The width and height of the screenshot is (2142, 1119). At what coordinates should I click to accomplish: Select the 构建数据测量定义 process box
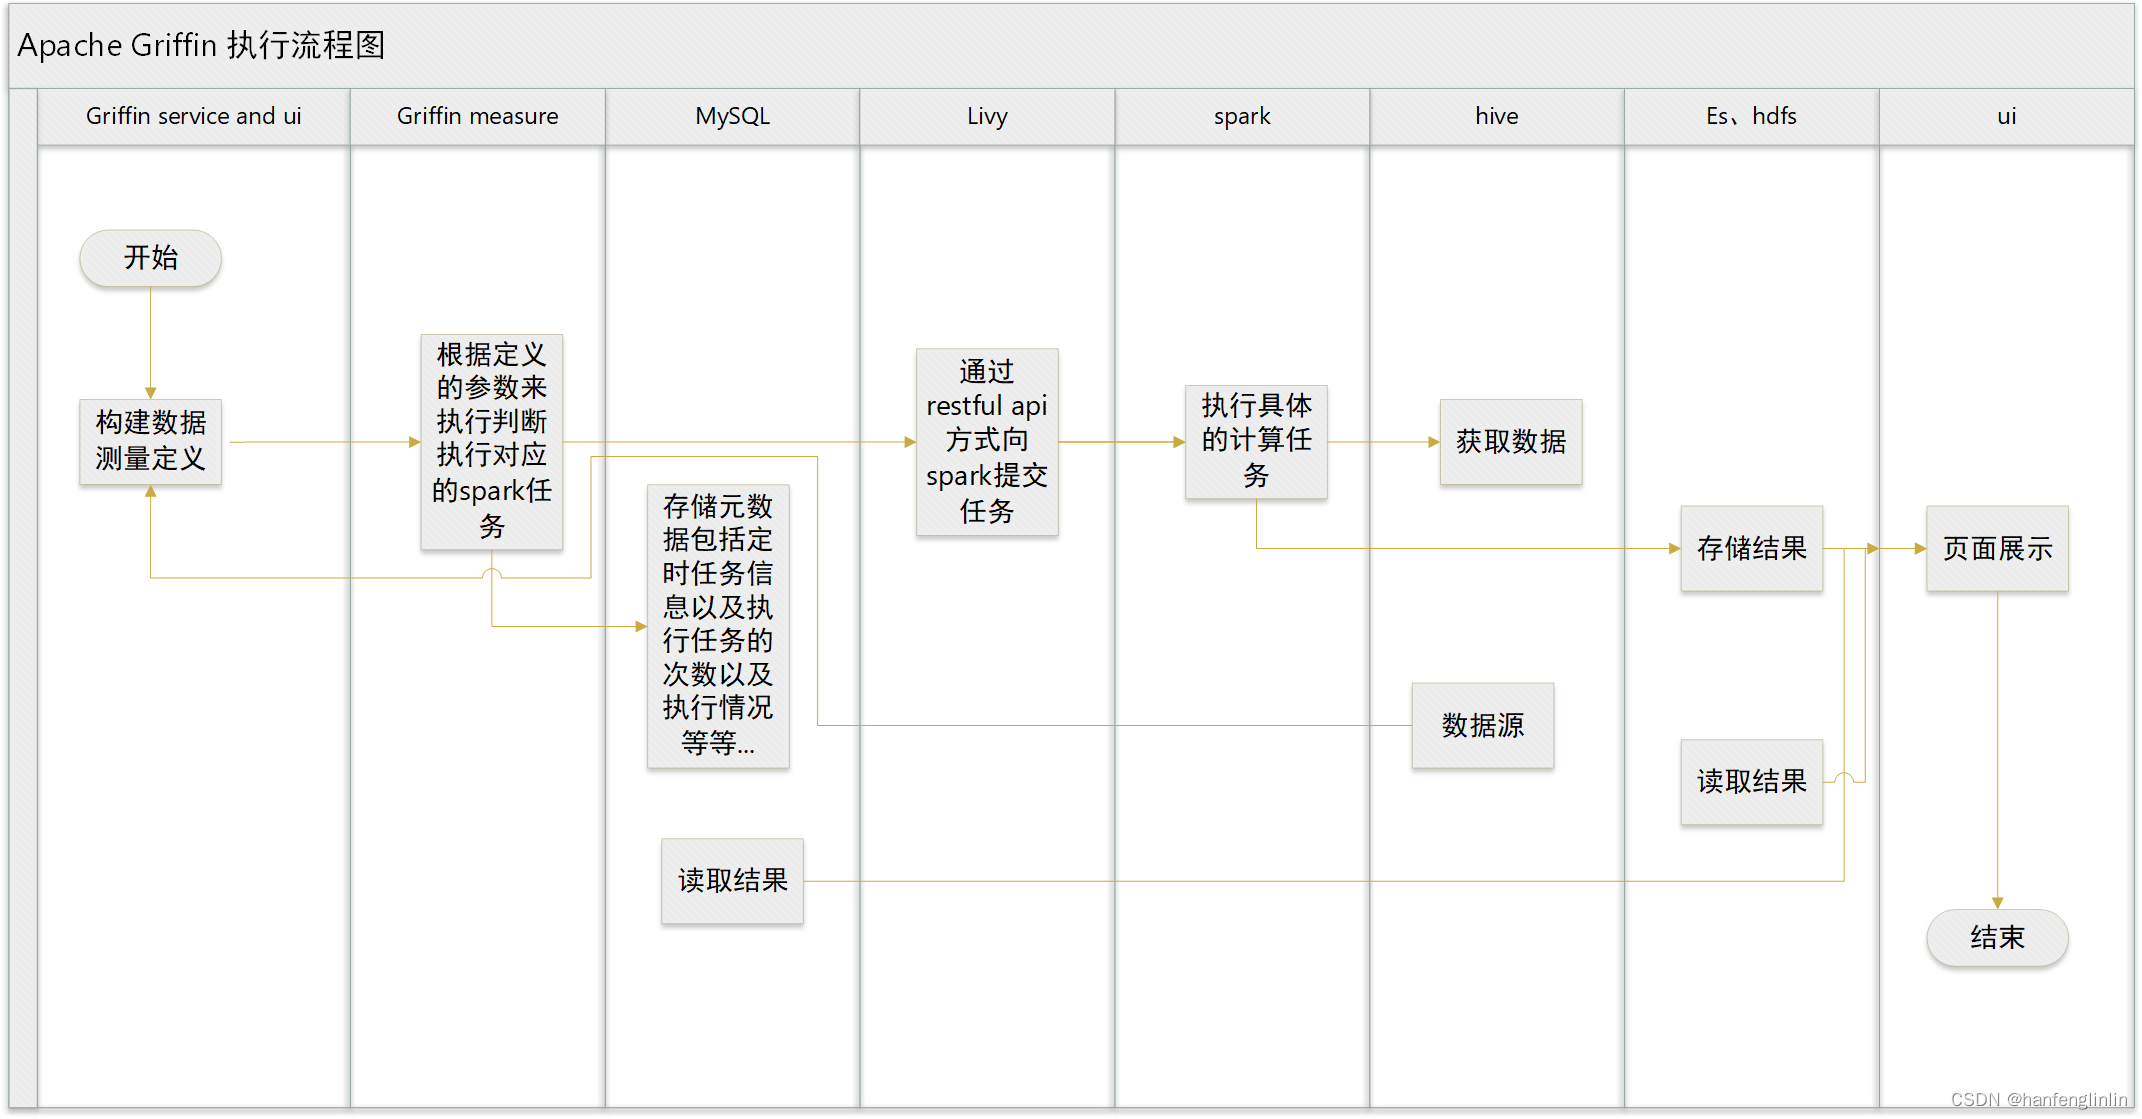150,441
